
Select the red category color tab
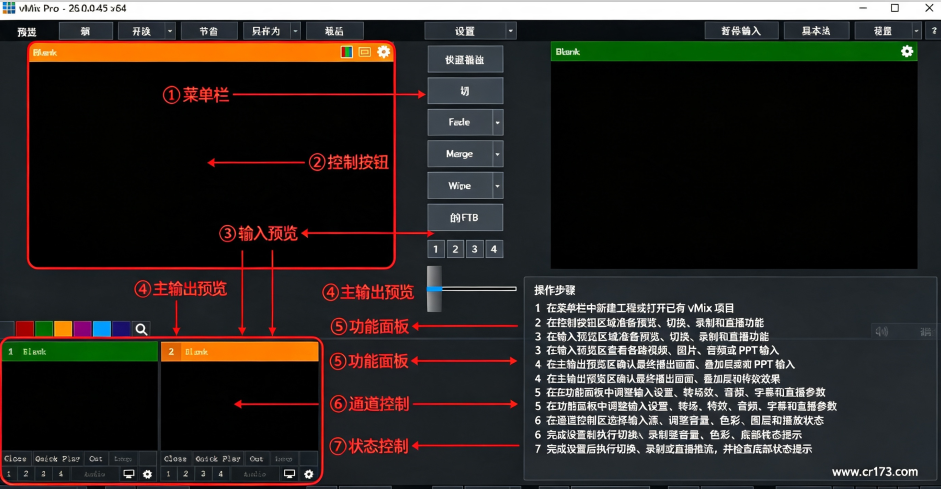(x=25, y=329)
